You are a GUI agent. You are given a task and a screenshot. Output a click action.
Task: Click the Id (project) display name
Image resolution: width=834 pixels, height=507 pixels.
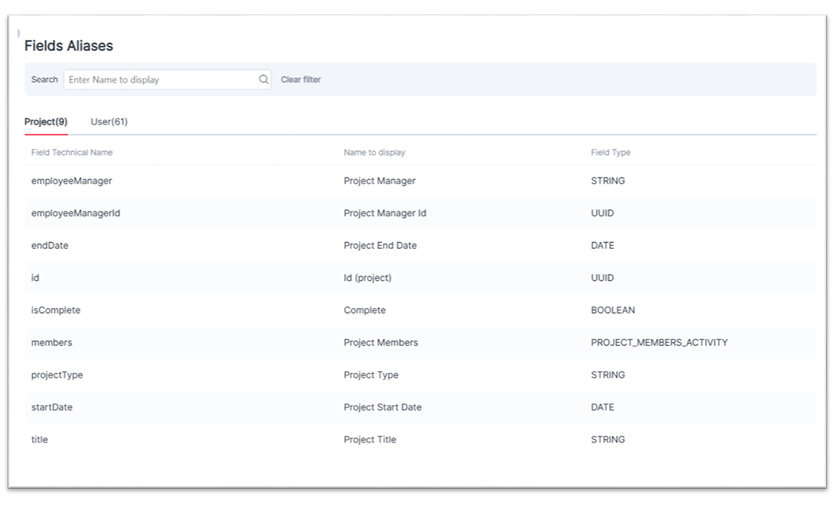tap(367, 278)
